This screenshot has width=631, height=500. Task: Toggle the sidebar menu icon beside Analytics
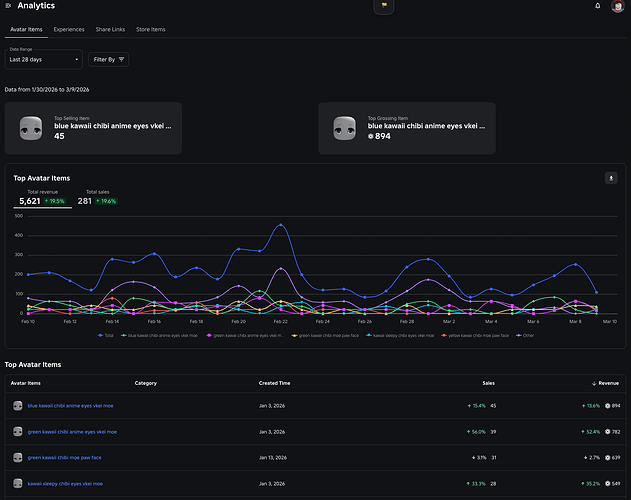point(8,6)
